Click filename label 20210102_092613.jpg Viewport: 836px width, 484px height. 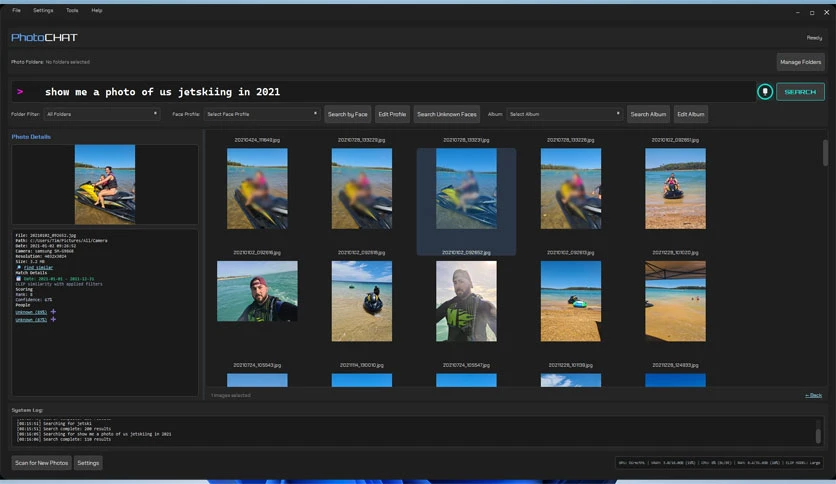tap(570, 253)
